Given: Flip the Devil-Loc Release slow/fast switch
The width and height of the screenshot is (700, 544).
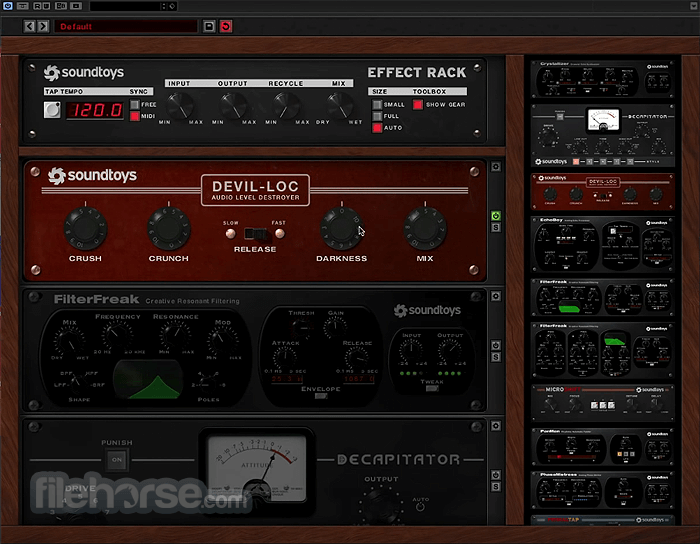Looking at the screenshot, I should (x=255, y=233).
